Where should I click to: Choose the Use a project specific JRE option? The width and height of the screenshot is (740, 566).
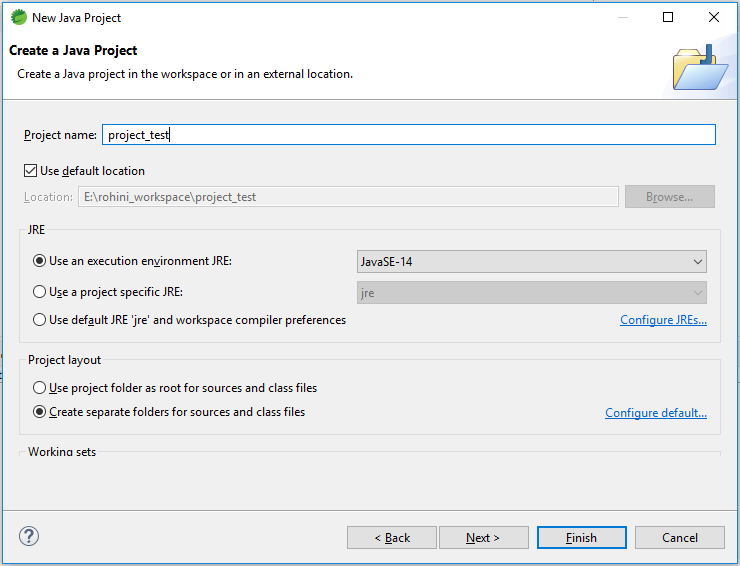[40, 292]
